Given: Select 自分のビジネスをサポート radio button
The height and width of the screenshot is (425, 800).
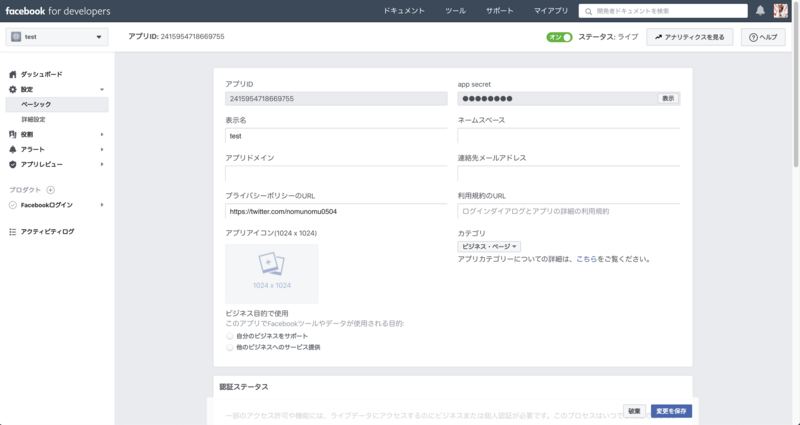Looking at the screenshot, I should (230, 336).
